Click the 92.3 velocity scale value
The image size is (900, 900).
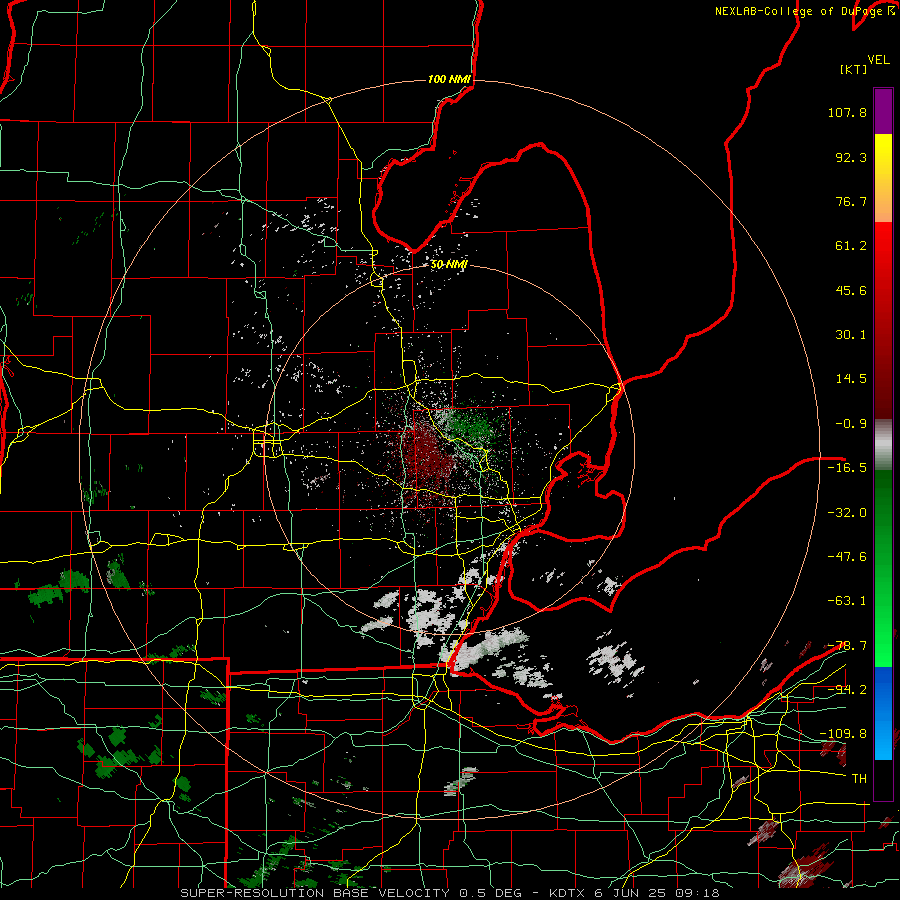tap(851, 157)
